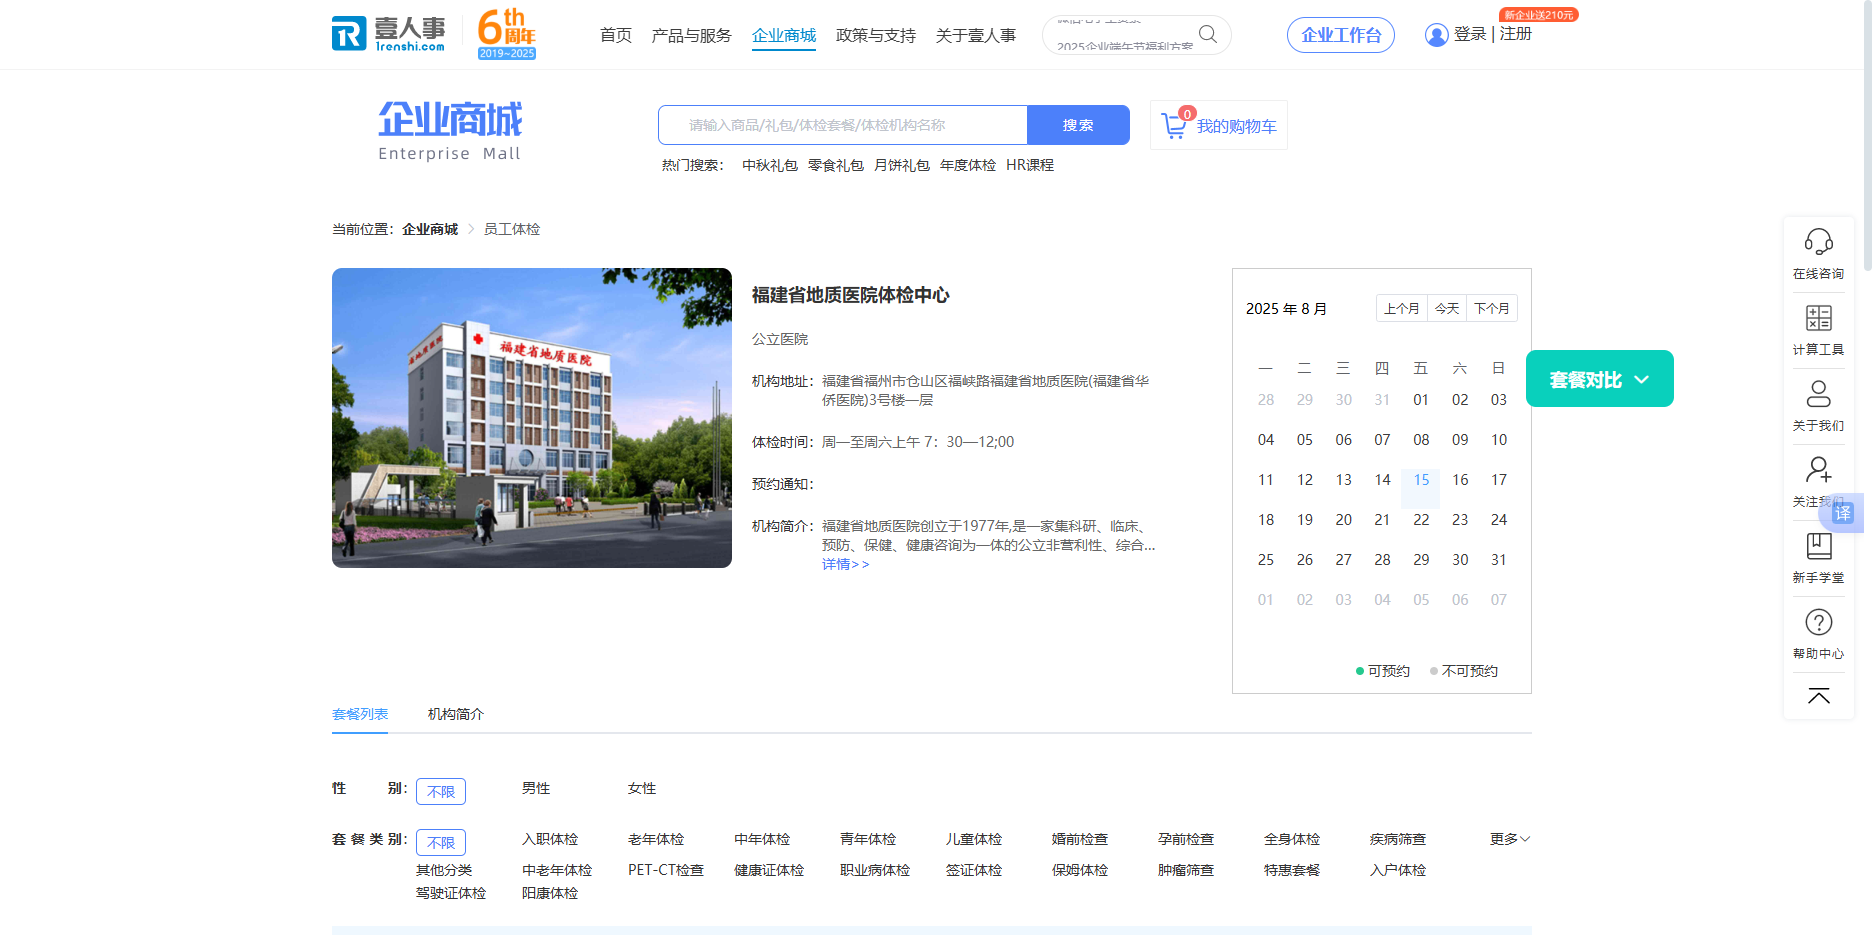Select 驾驶证体检 package category
The image size is (1872, 935).
click(x=451, y=893)
